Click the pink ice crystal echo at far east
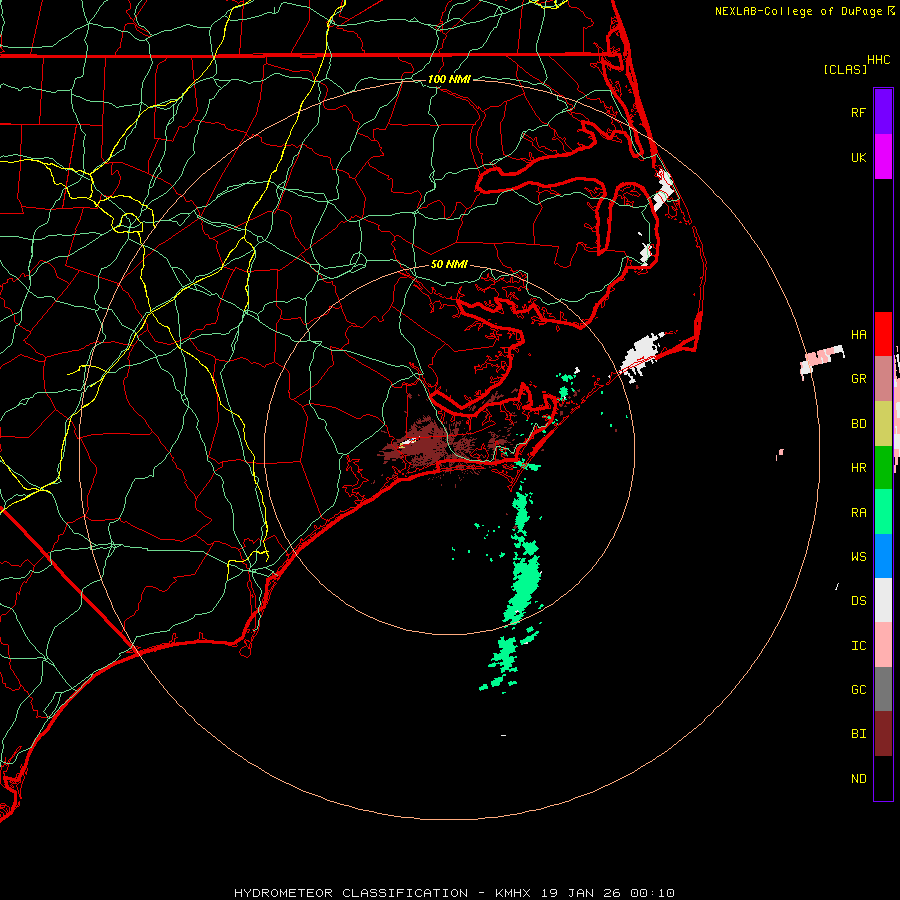Screen dimensions: 900x900 pyautogui.click(x=822, y=359)
